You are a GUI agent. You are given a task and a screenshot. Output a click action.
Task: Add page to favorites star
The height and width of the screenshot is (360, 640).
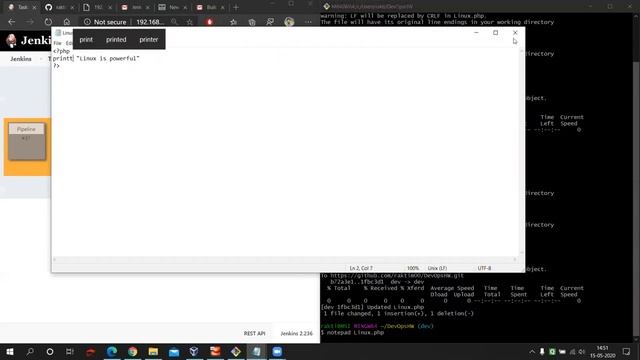[190, 22]
